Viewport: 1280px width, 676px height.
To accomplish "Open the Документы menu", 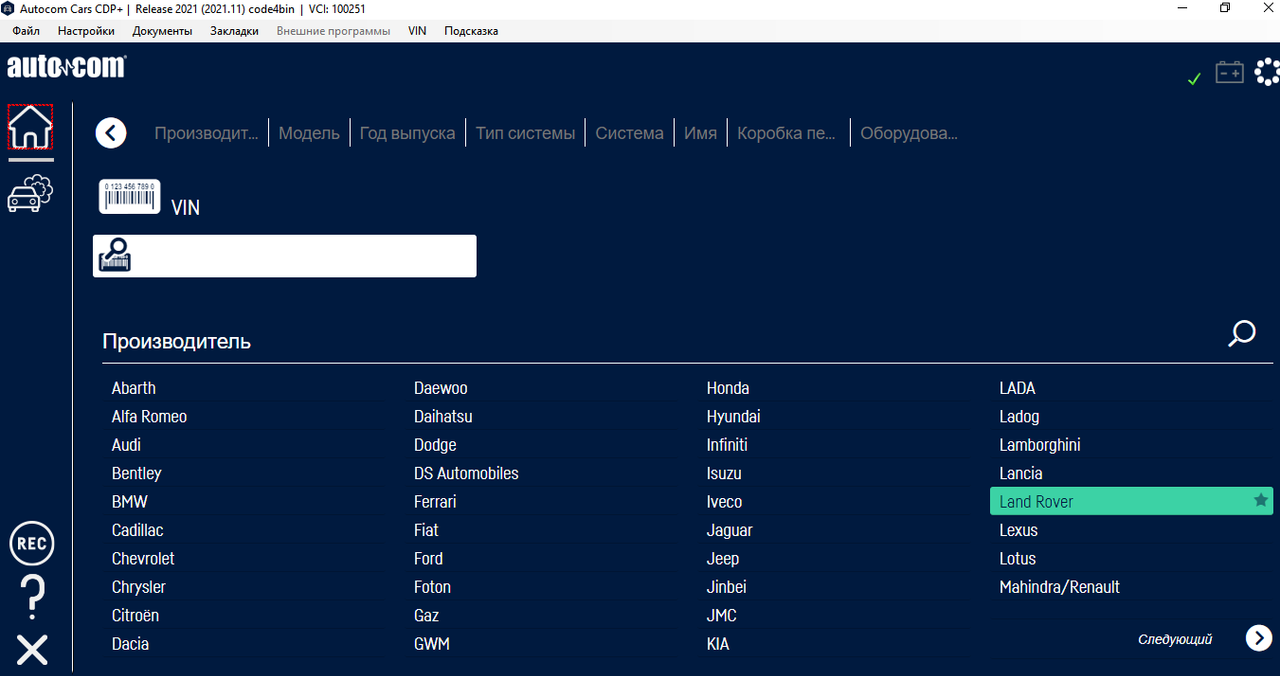I will click(x=162, y=31).
